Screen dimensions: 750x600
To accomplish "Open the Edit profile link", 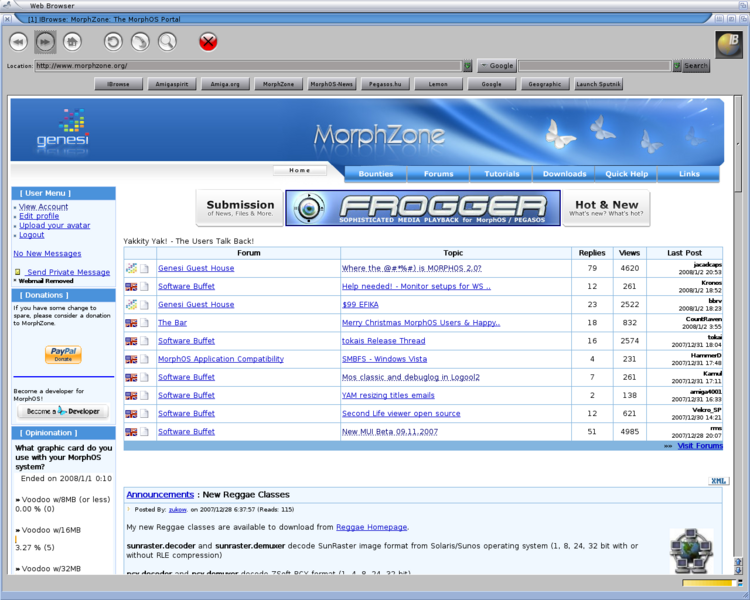I will (x=39, y=216).
